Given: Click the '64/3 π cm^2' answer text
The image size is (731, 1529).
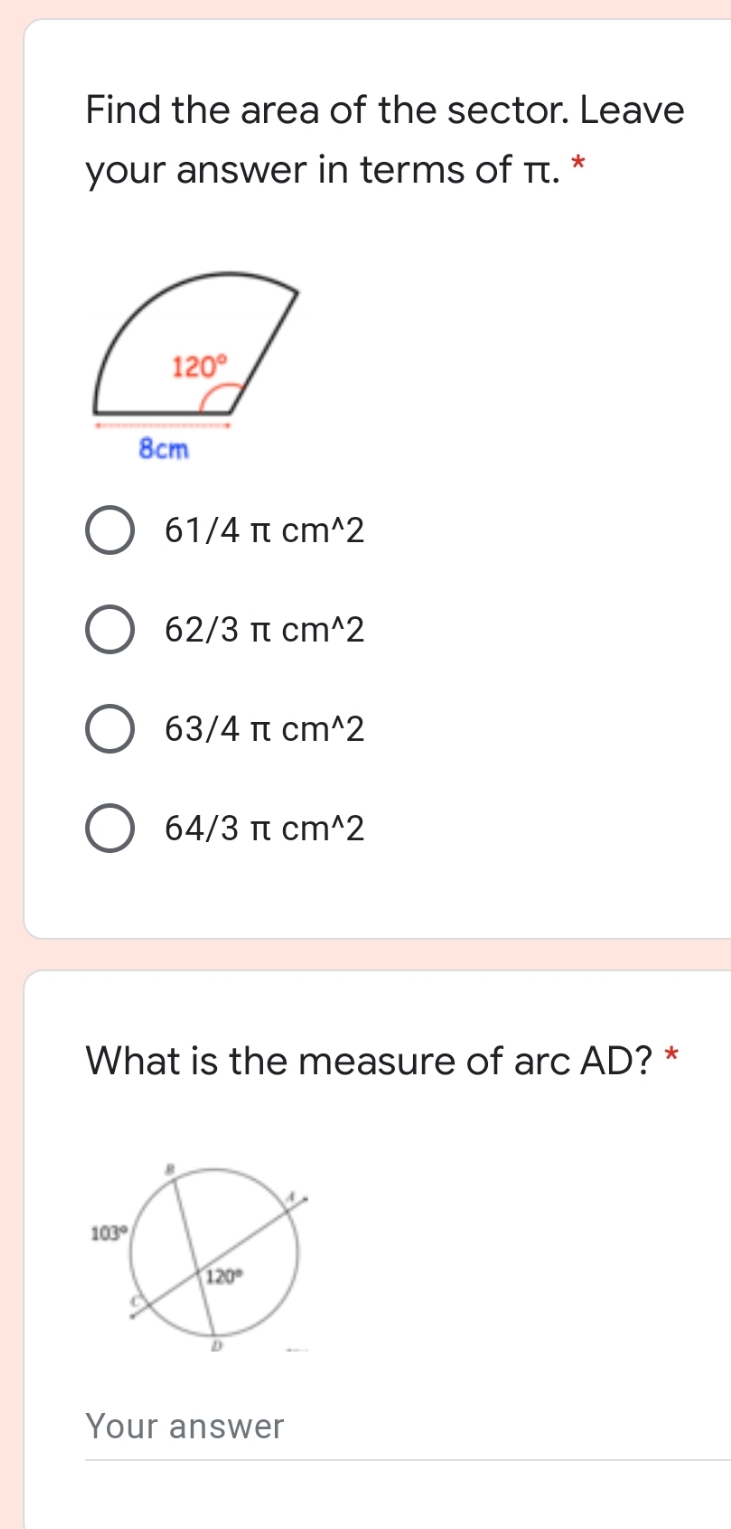Looking at the screenshot, I should click(x=264, y=829).
